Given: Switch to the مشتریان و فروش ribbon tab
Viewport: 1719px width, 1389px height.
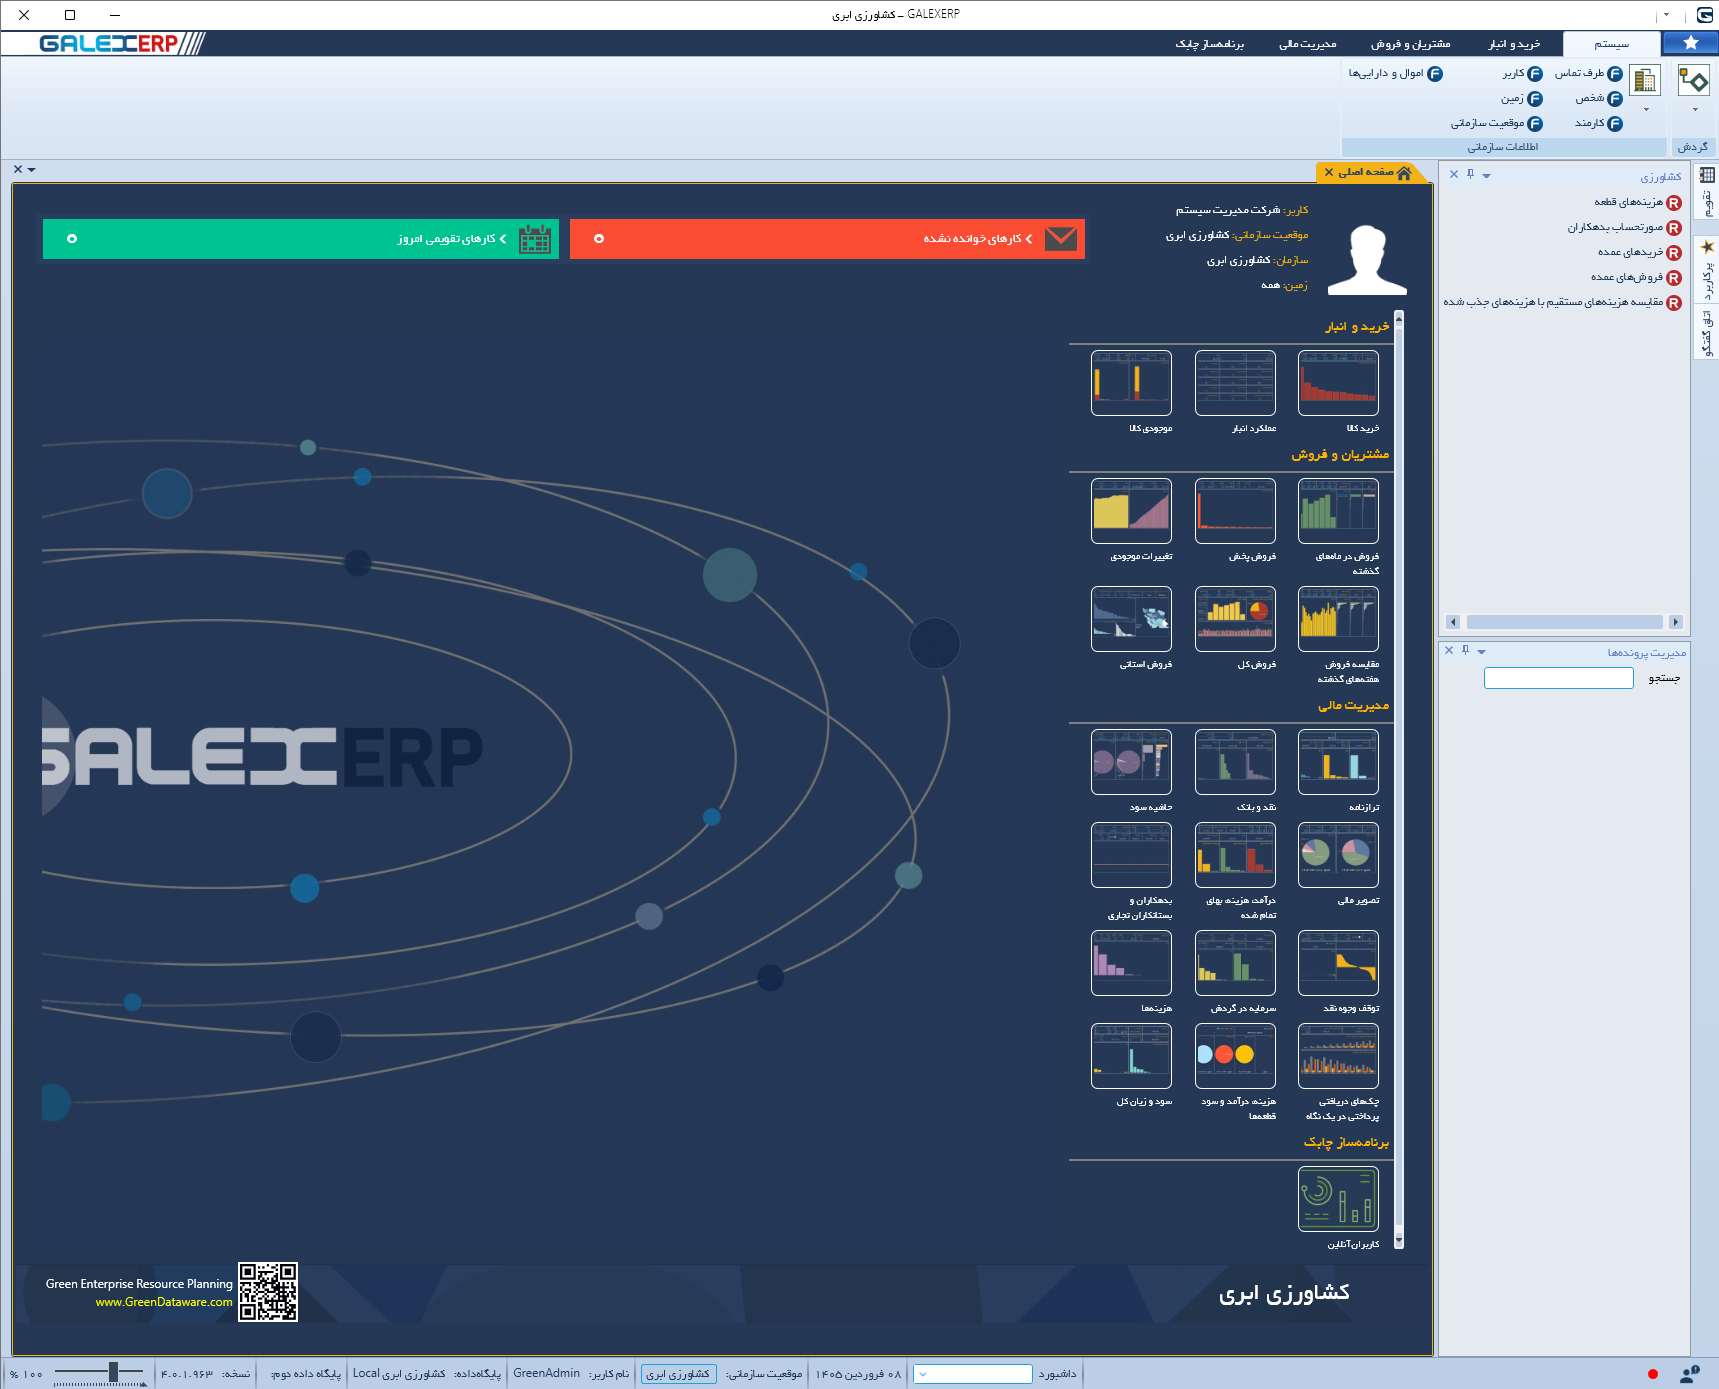Looking at the screenshot, I should pyautogui.click(x=1410, y=44).
